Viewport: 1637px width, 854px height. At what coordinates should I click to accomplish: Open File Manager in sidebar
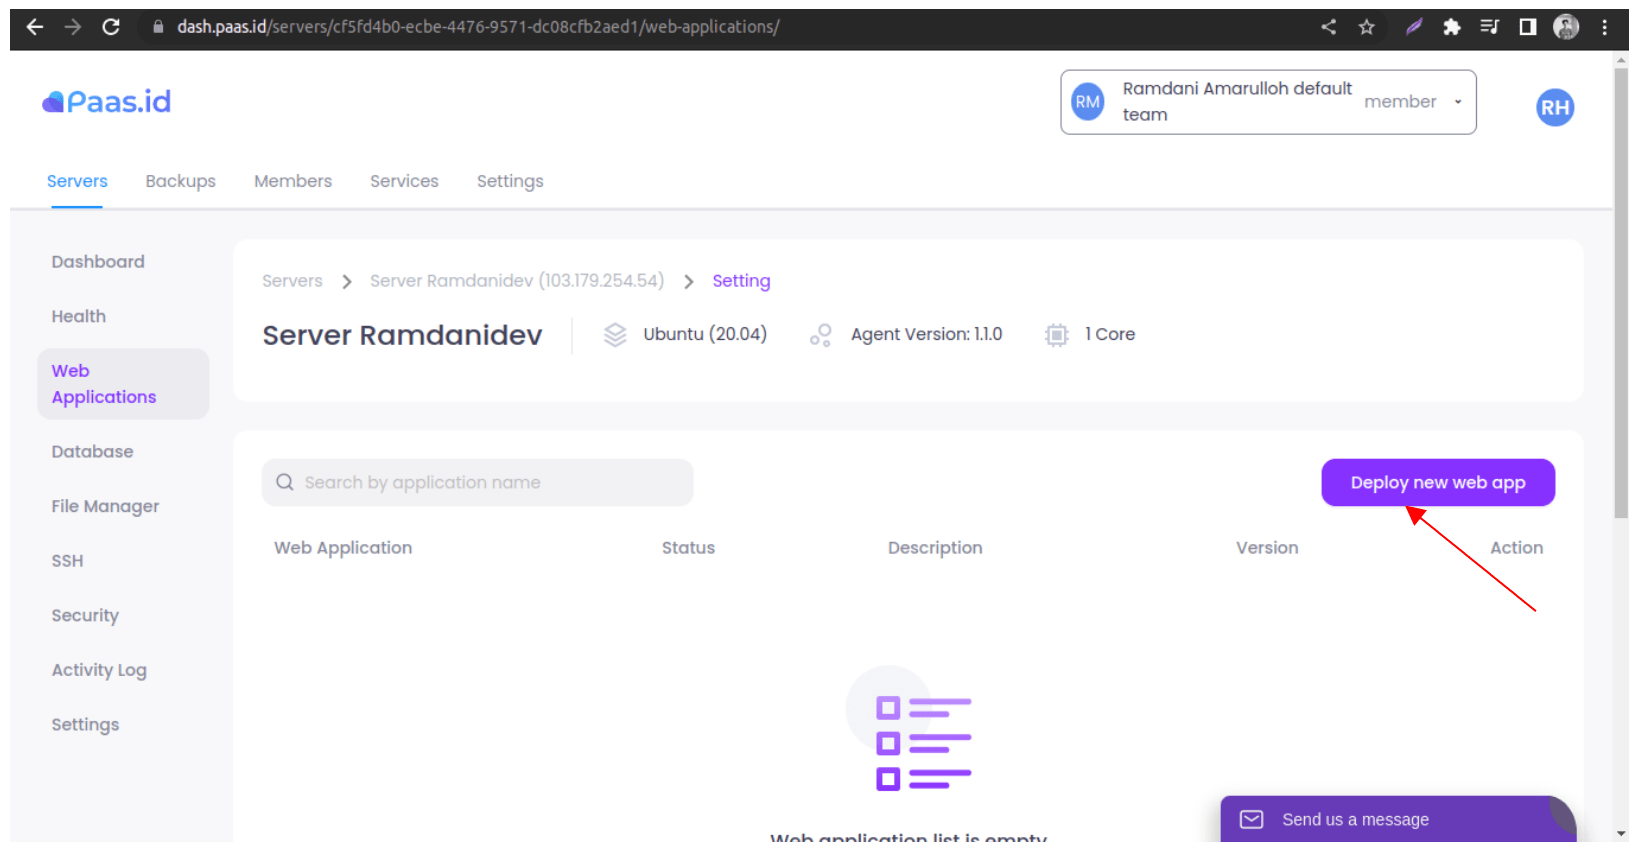click(105, 506)
